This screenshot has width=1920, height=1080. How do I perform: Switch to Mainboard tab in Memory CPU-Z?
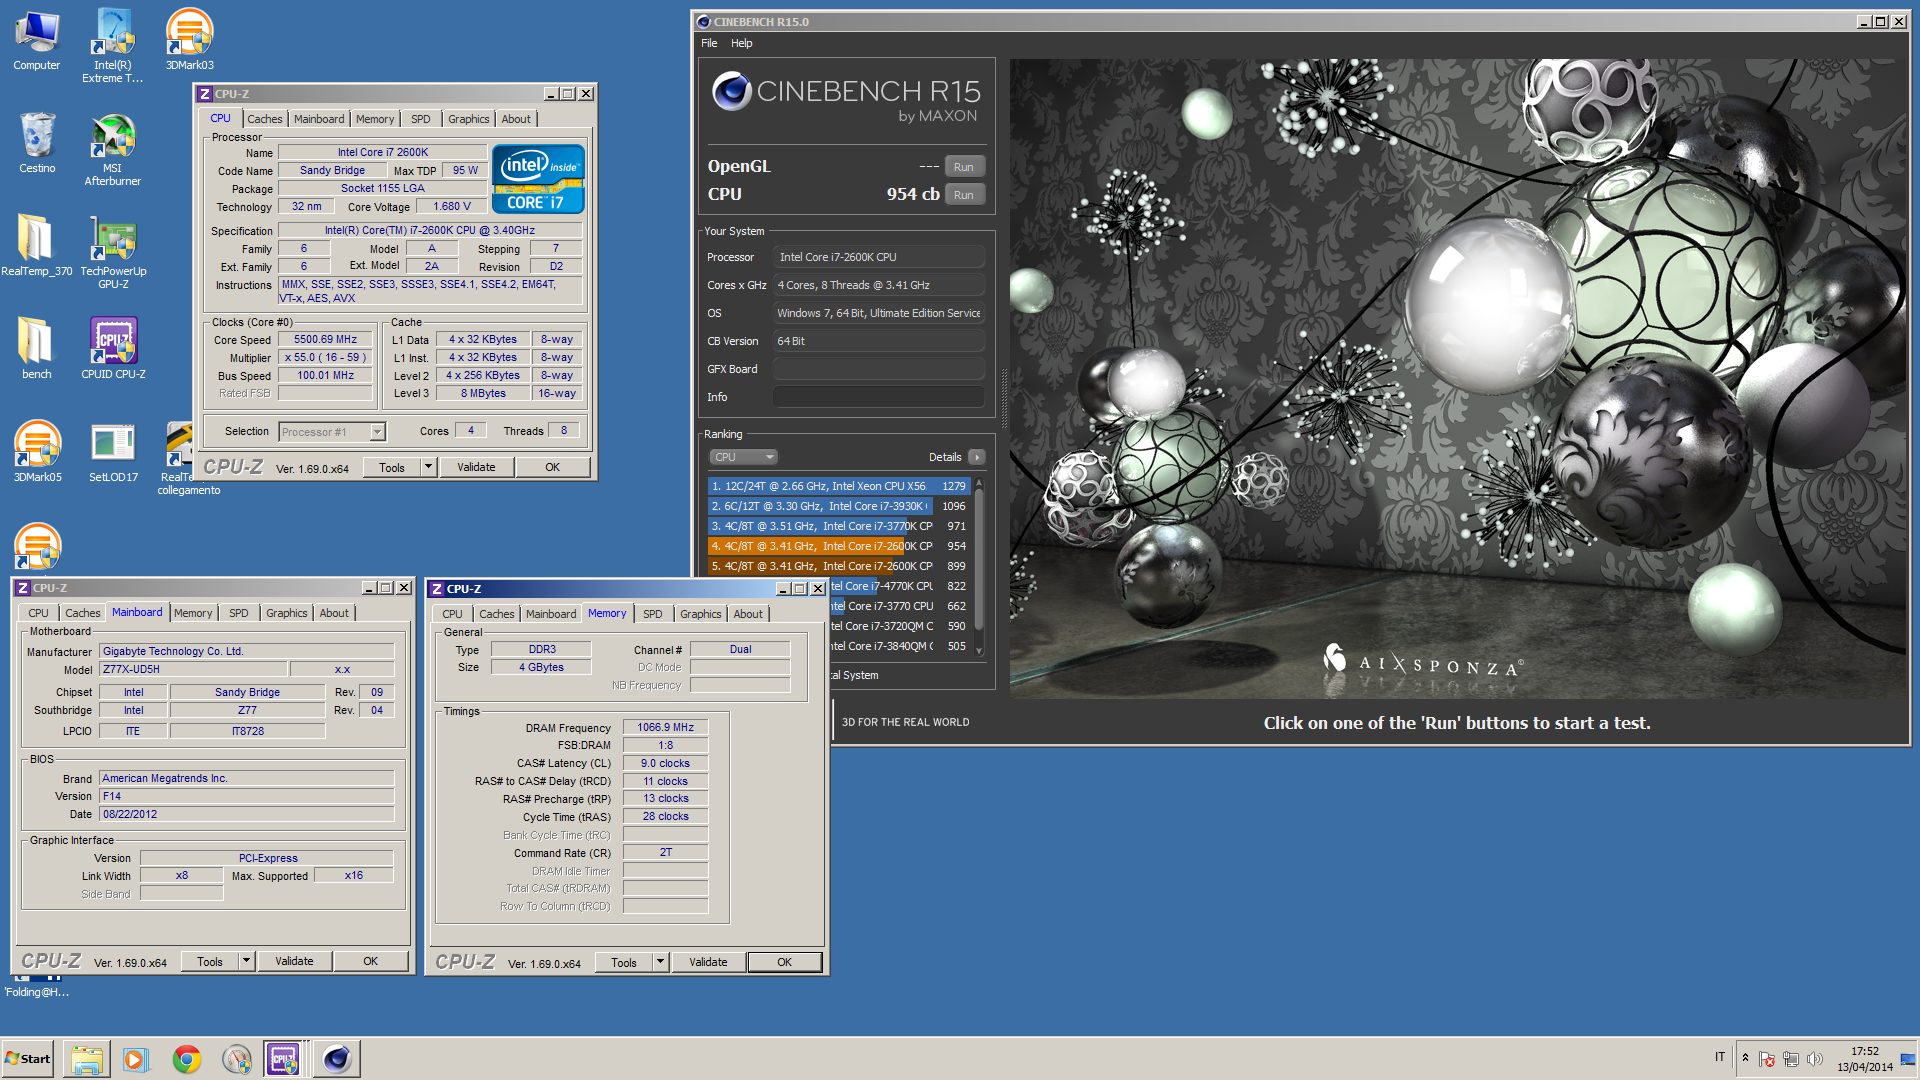point(551,614)
